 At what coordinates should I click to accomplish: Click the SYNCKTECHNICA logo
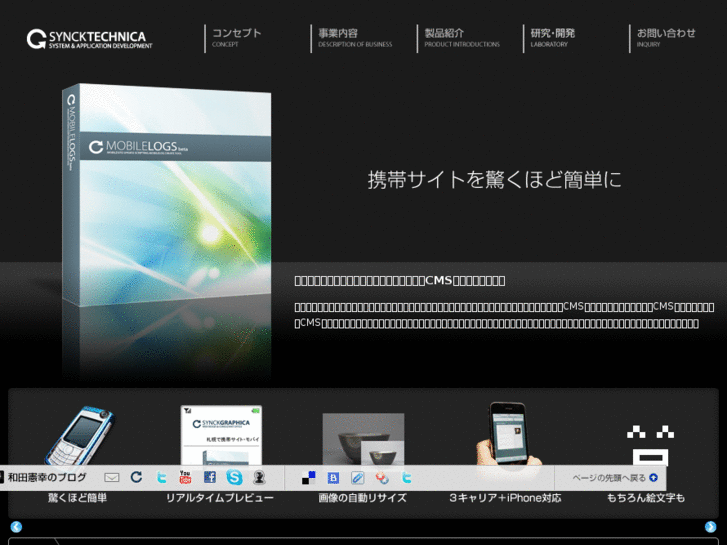pos(89,39)
